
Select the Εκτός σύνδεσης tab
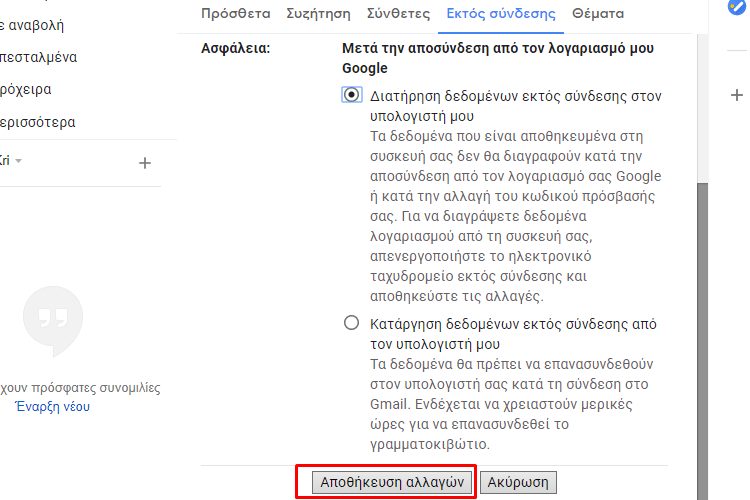pyautogui.click(x=501, y=13)
